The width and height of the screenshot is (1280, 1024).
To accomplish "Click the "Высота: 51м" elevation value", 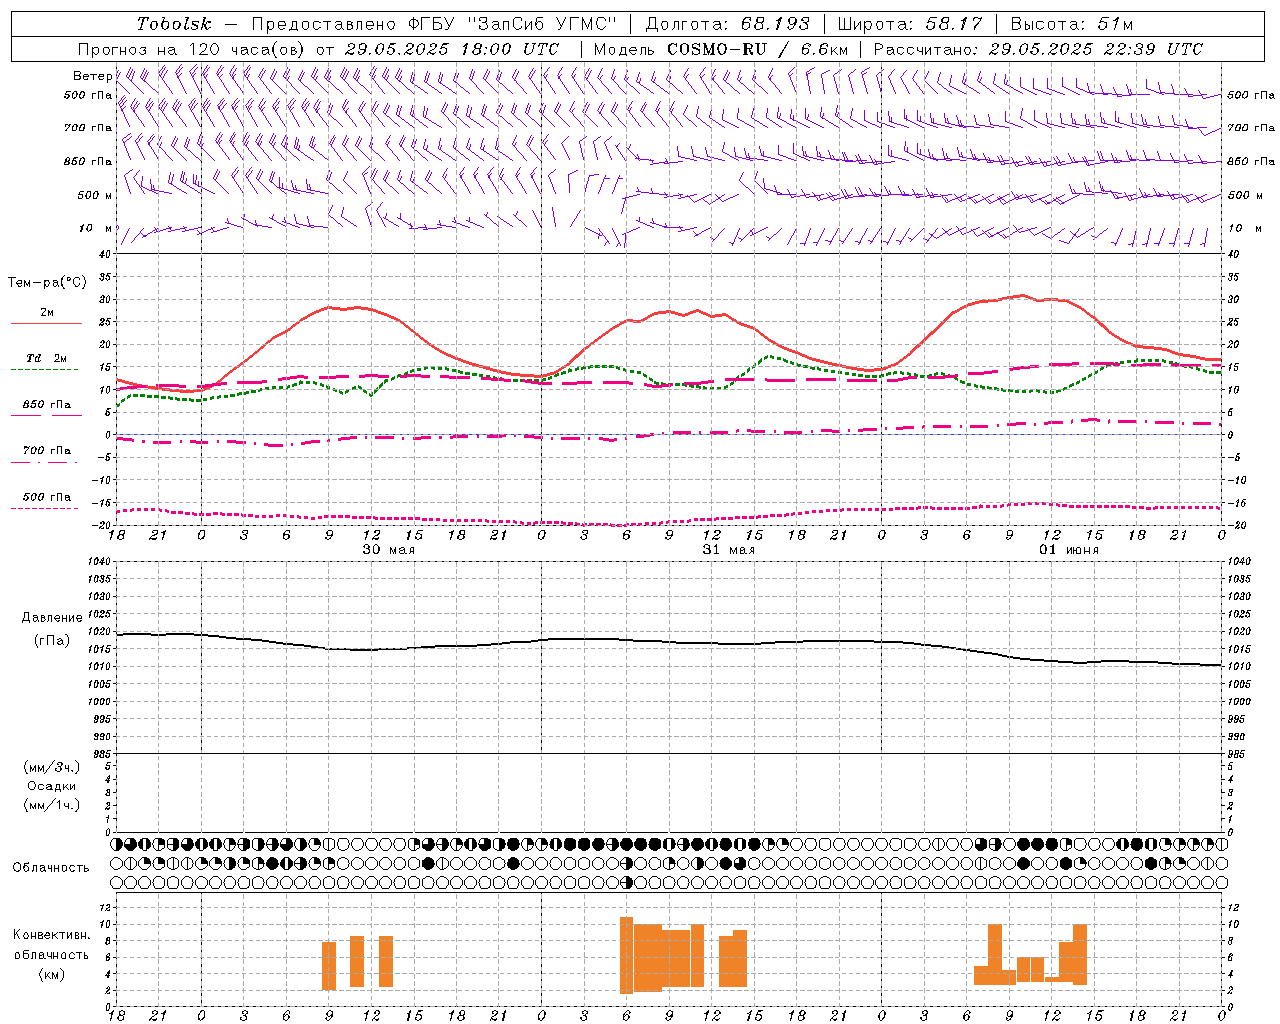I will [x=1072, y=24].
